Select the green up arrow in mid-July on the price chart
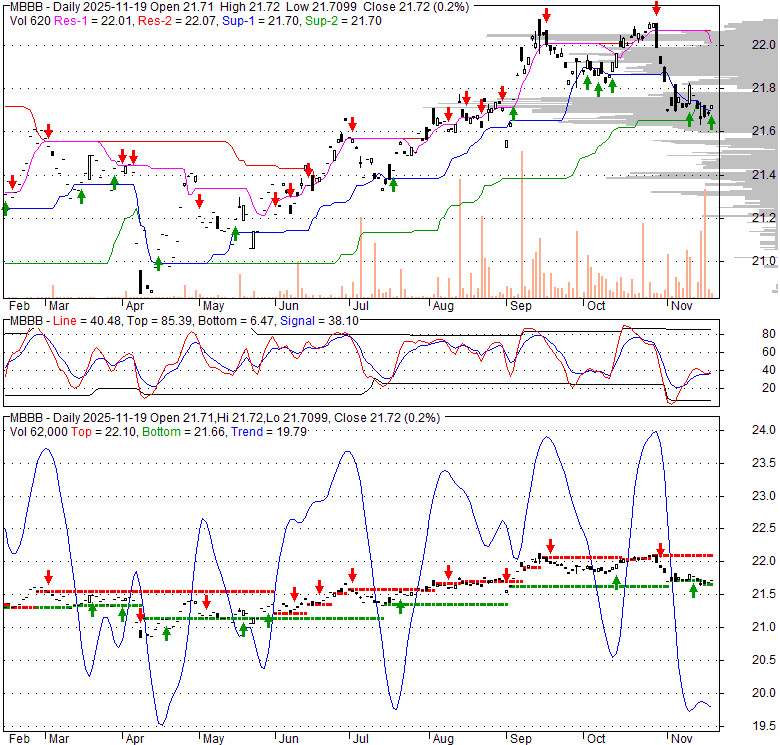Image resolution: width=780 pixels, height=745 pixels. click(x=392, y=183)
